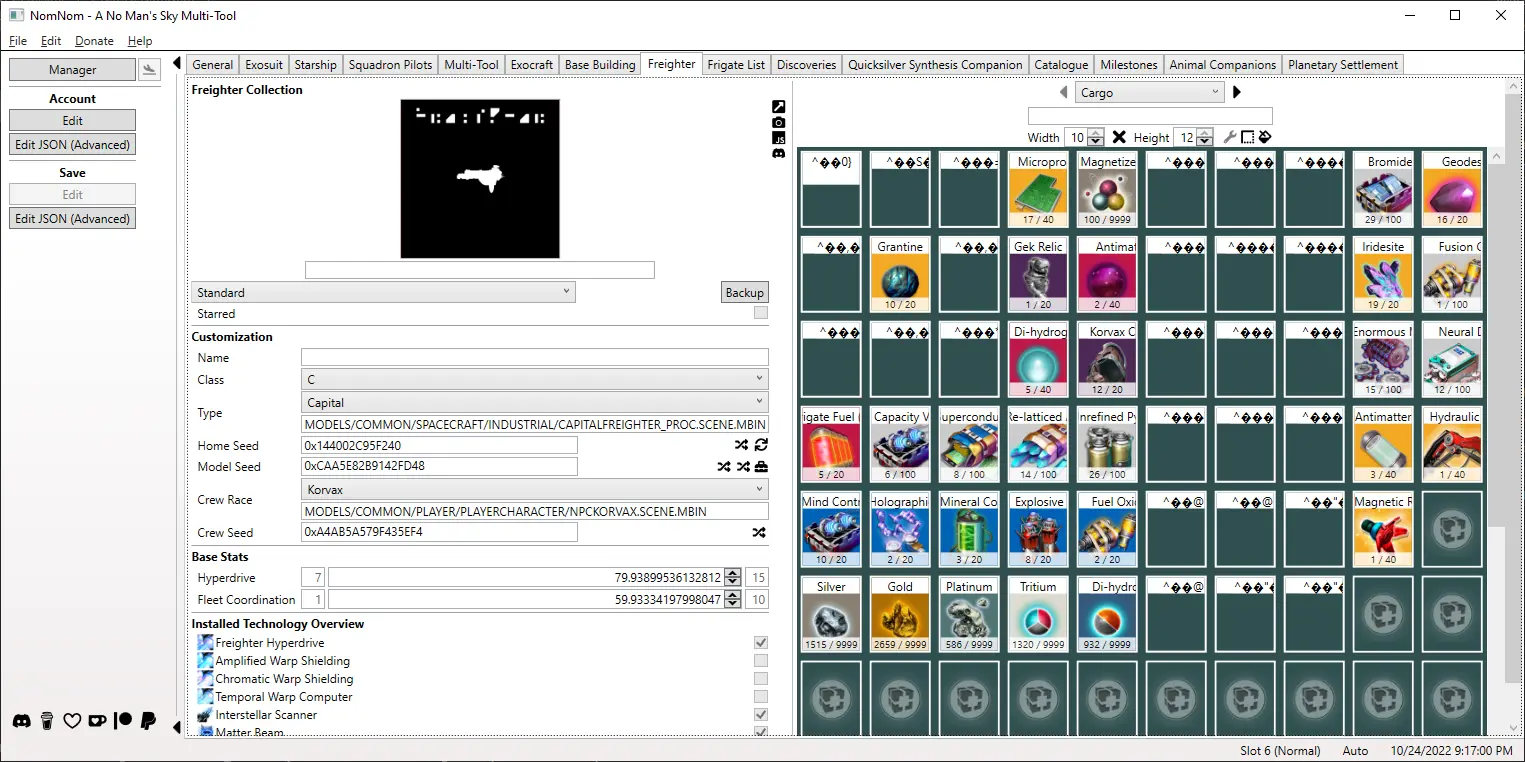Click the Patreon icon in the sidebar
The width and height of the screenshot is (1525, 762).
(x=124, y=720)
